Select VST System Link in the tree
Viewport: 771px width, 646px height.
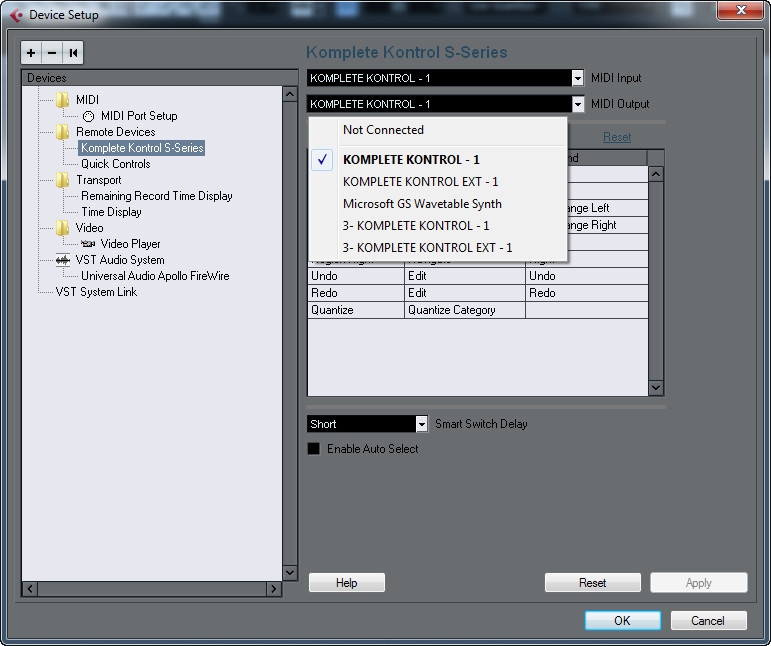point(96,292)
